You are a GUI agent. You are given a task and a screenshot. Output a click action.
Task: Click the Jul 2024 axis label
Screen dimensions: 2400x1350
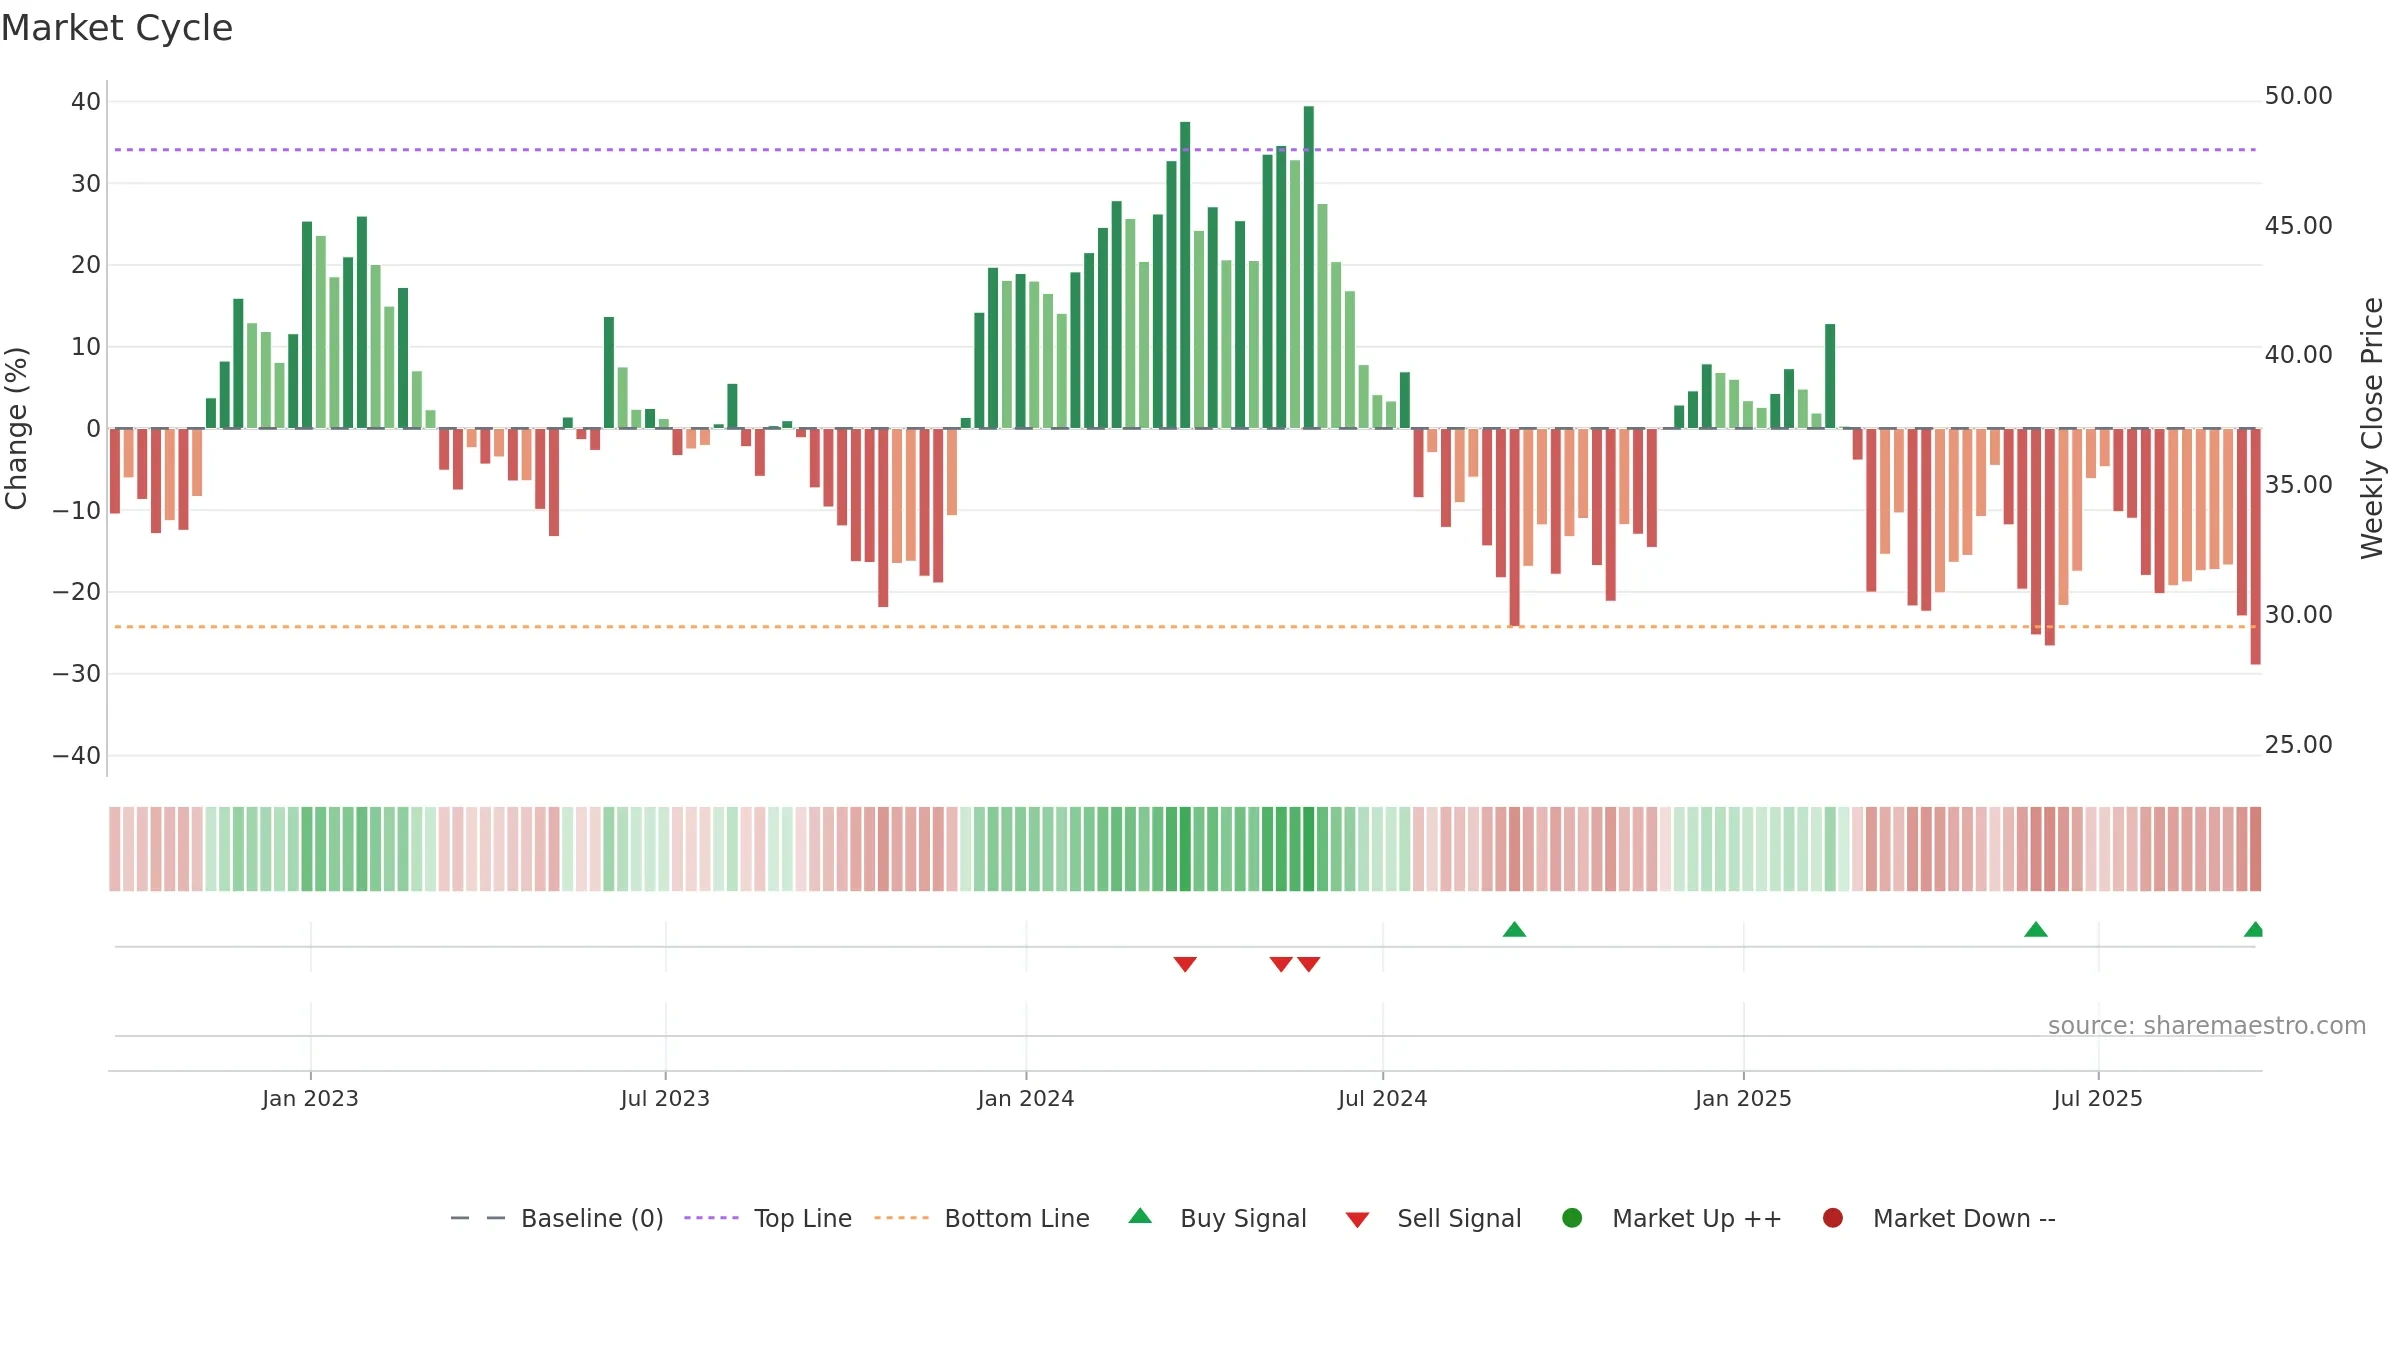(x=1383, y=1098)
